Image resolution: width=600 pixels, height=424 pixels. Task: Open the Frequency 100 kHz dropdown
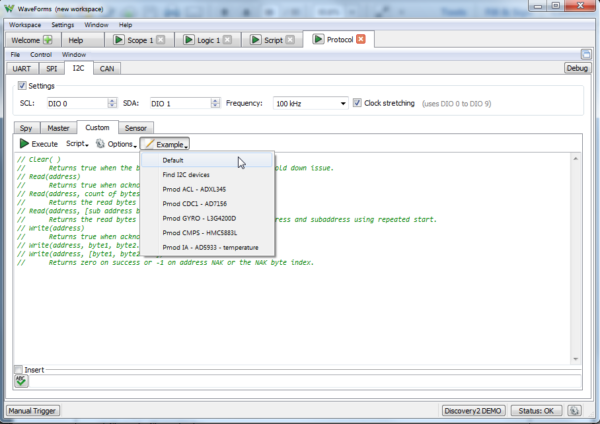[x=310, y=103]
